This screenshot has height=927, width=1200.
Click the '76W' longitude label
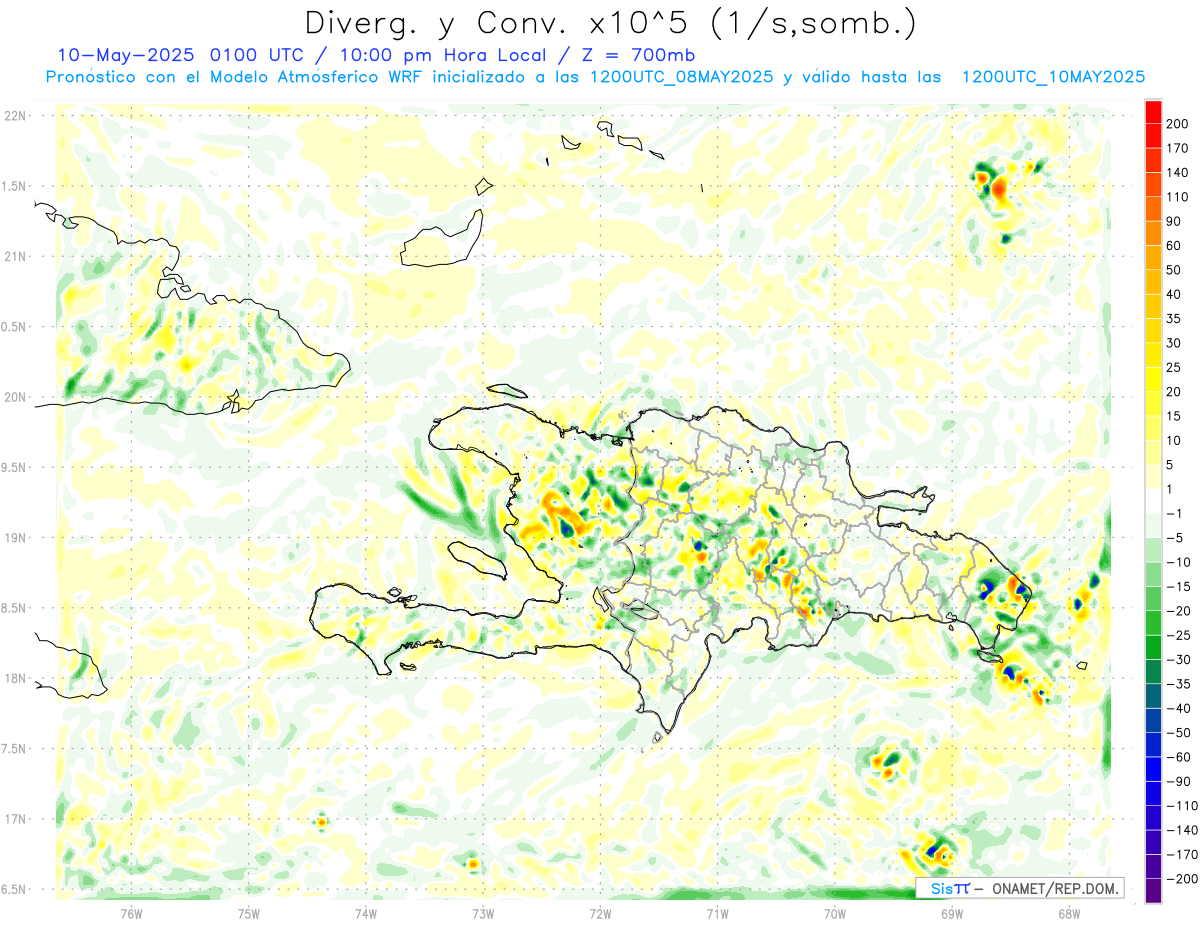[131, 913]
